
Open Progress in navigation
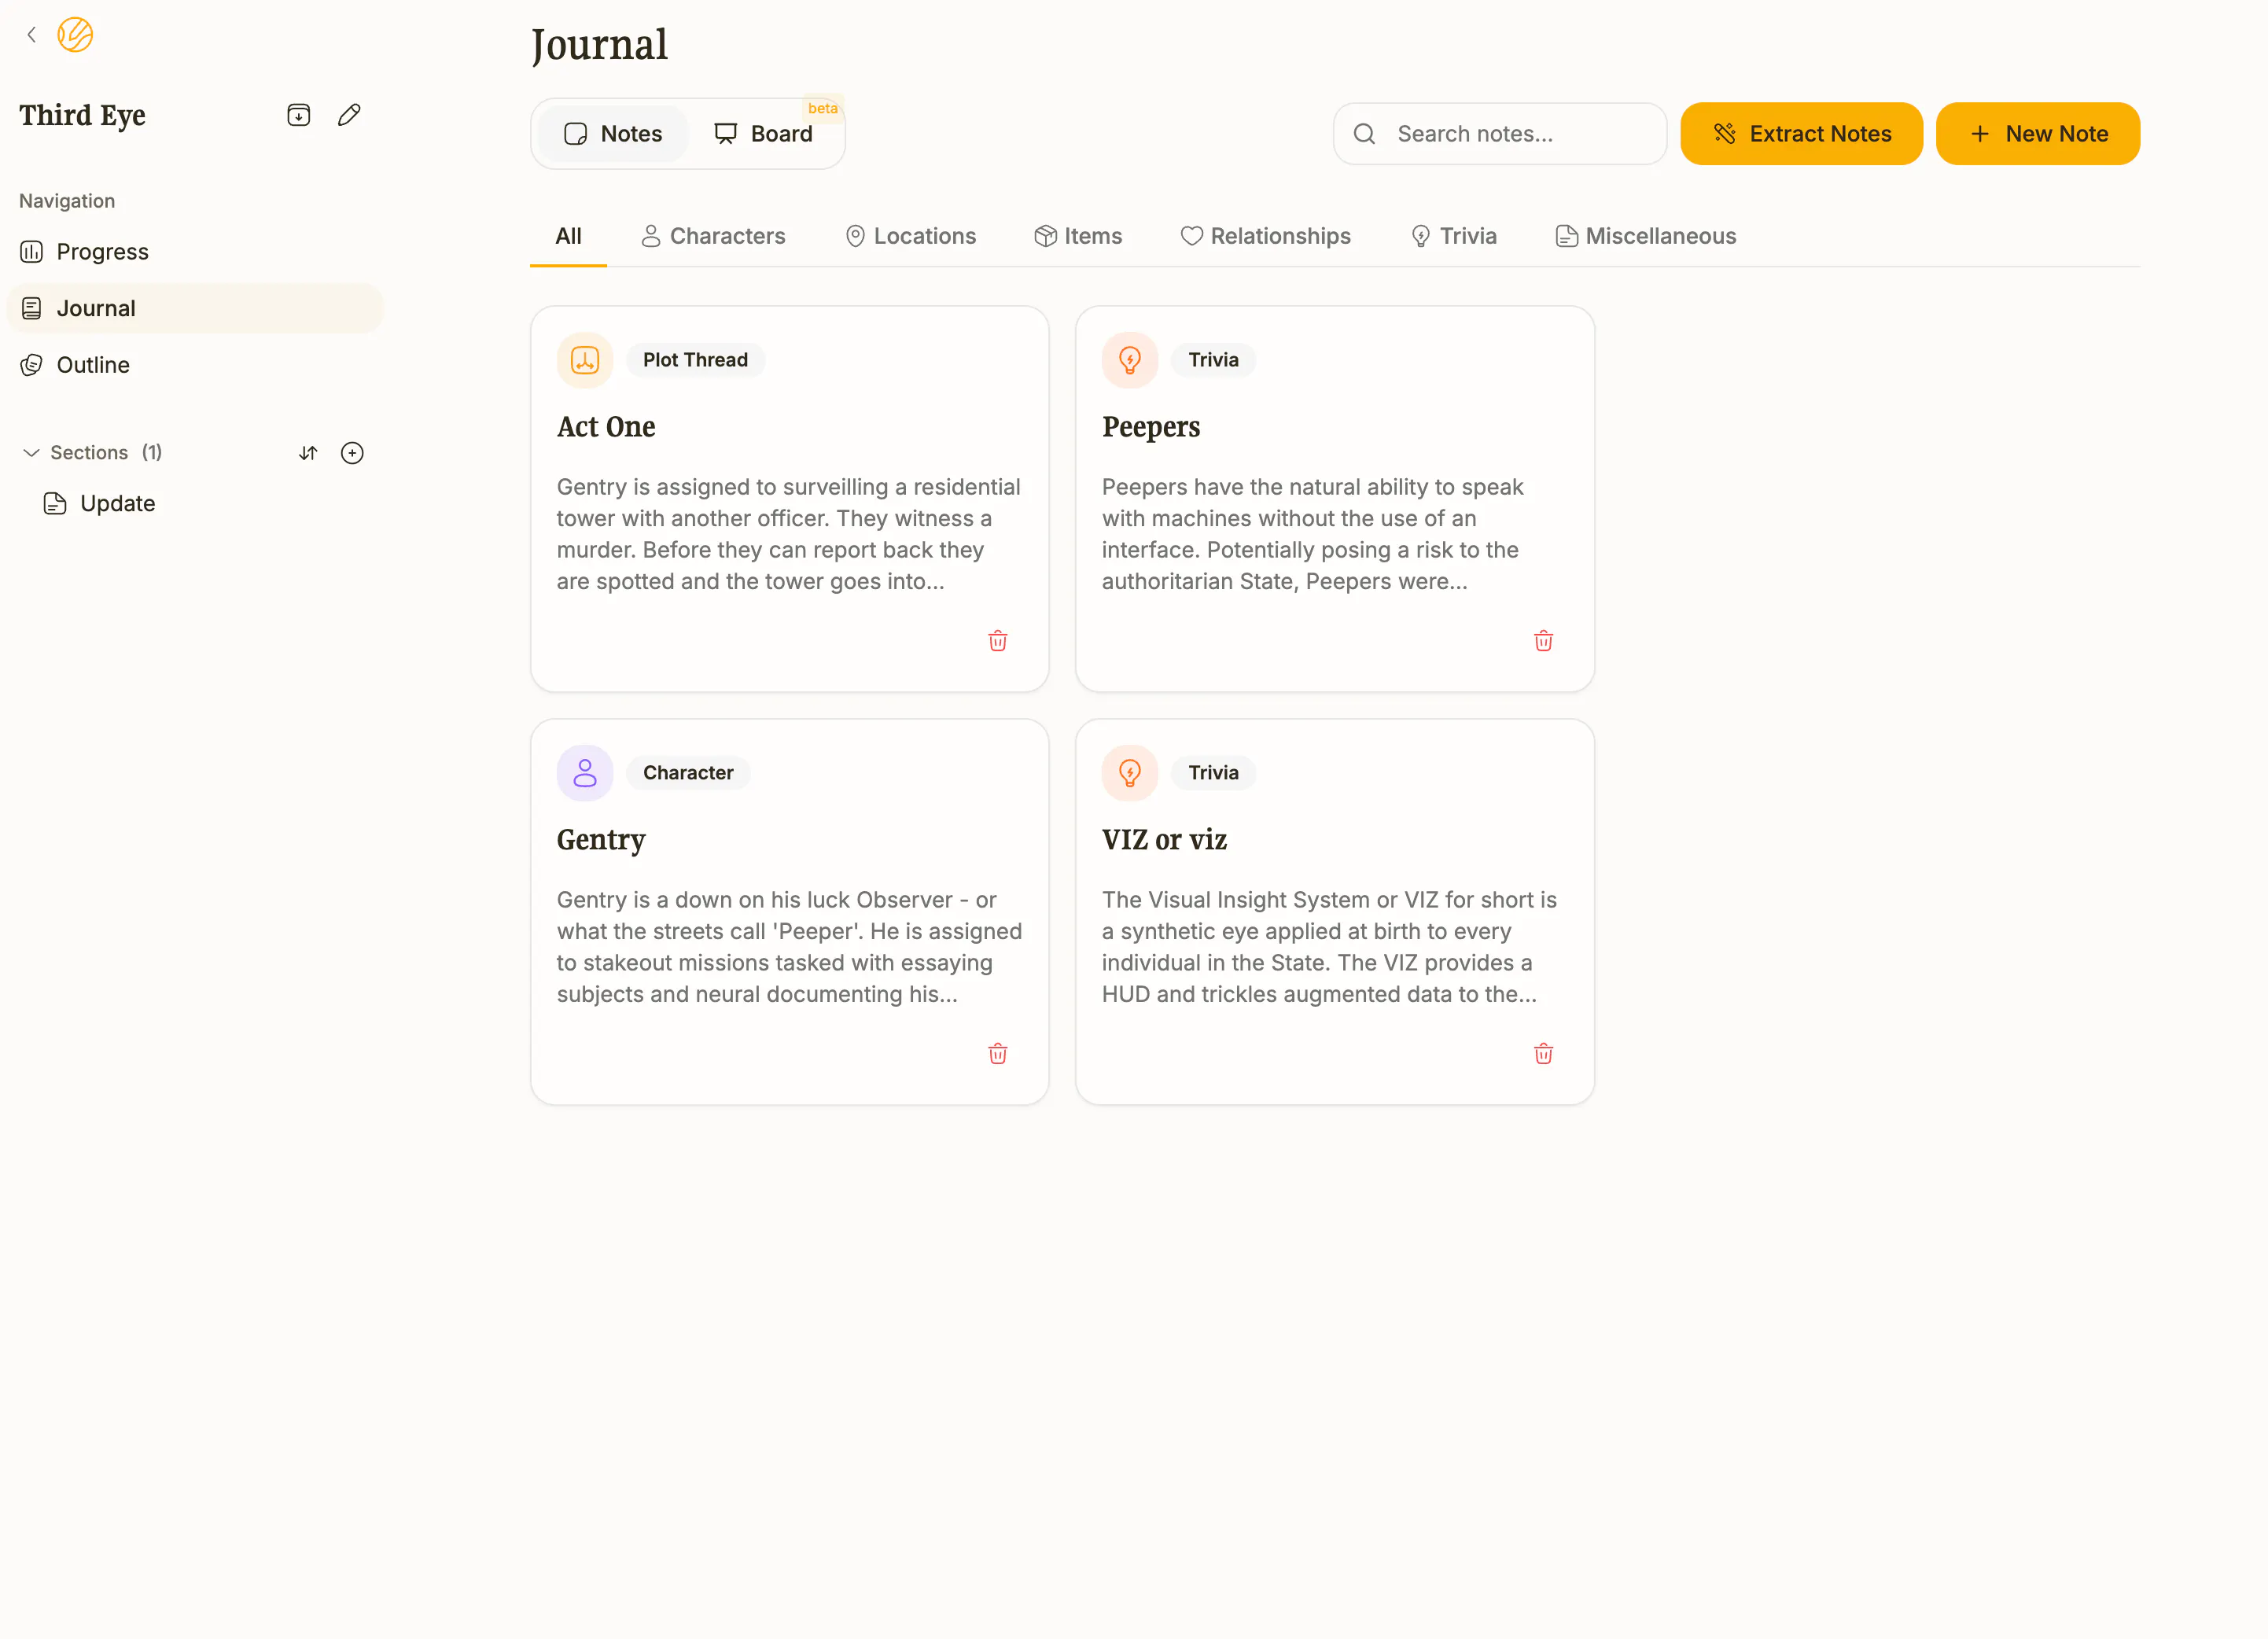[195, 252]
